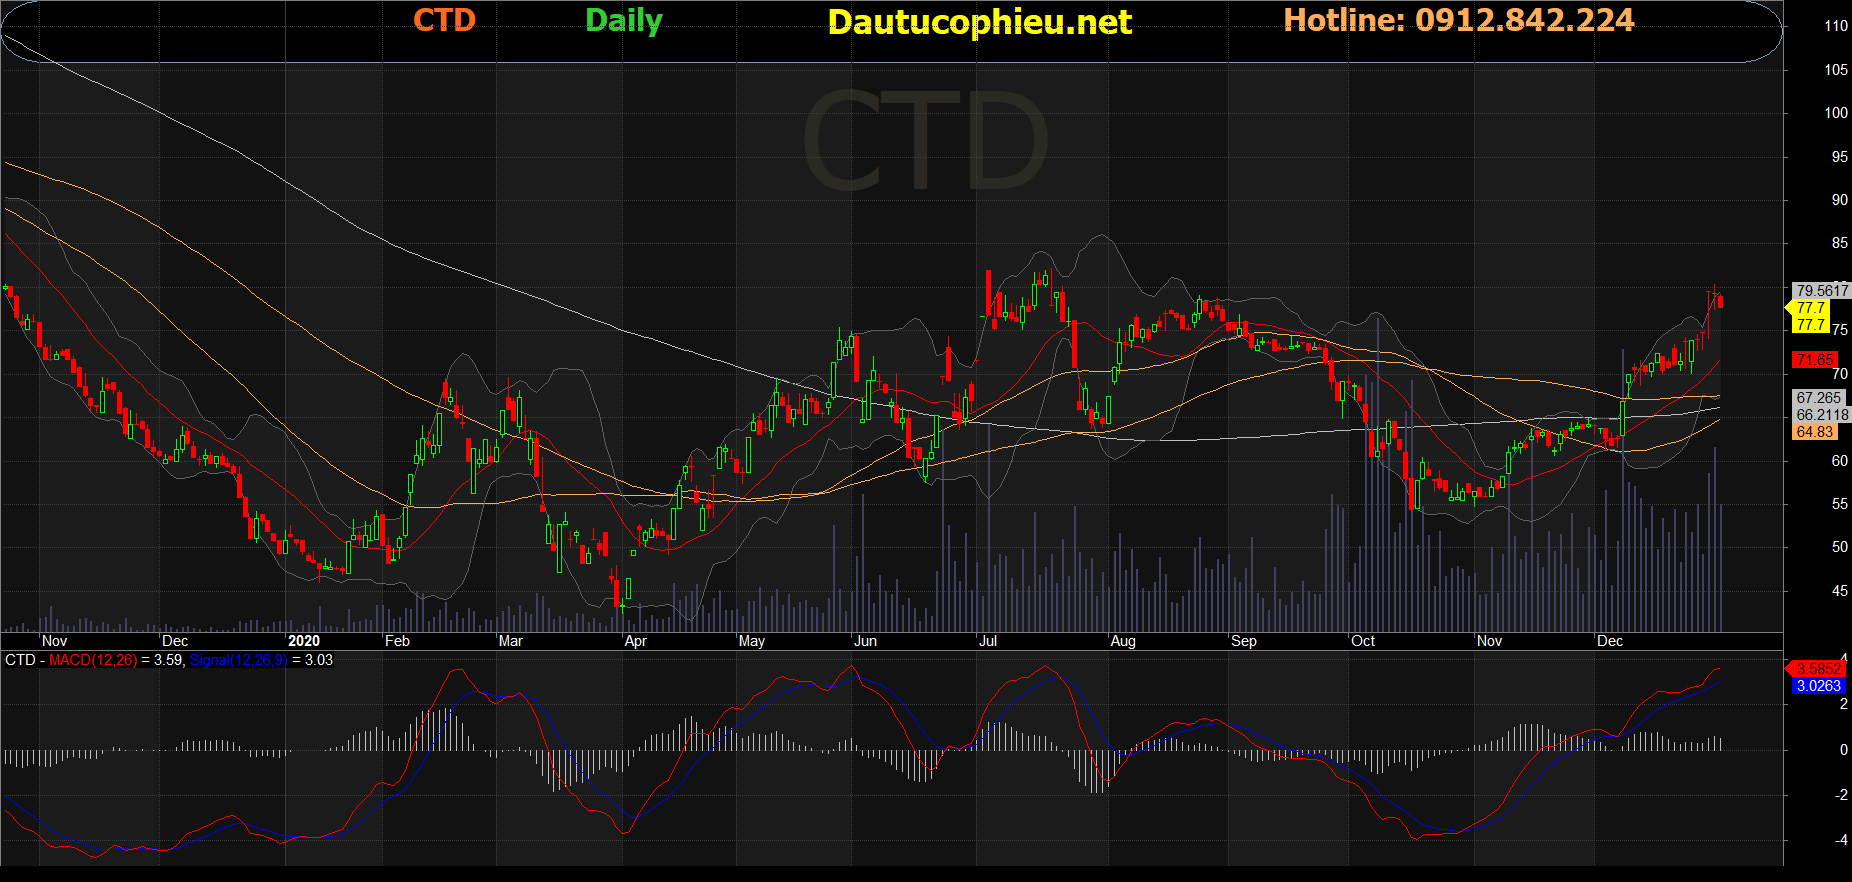Viewport: 1852px width, 882px height.
Task: Open the Dautucophieu.net site label
Action: (980, 22)
